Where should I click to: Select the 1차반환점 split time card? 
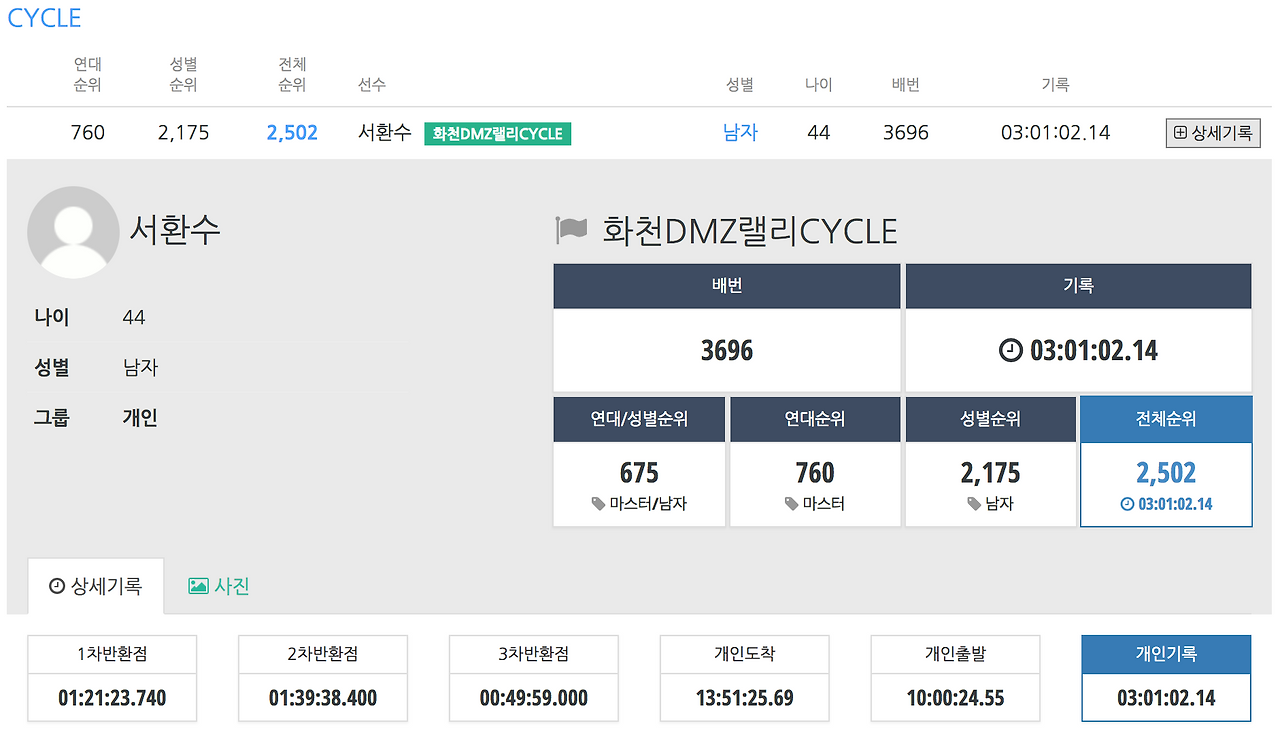(111, 678)
